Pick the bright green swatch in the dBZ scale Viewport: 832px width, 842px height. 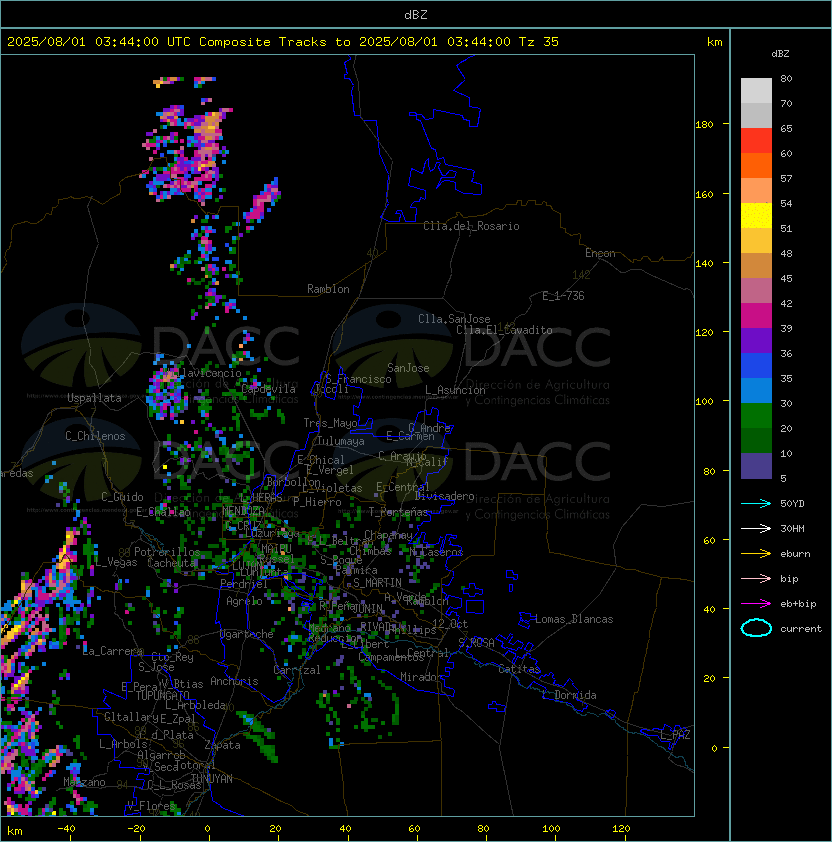756,416
